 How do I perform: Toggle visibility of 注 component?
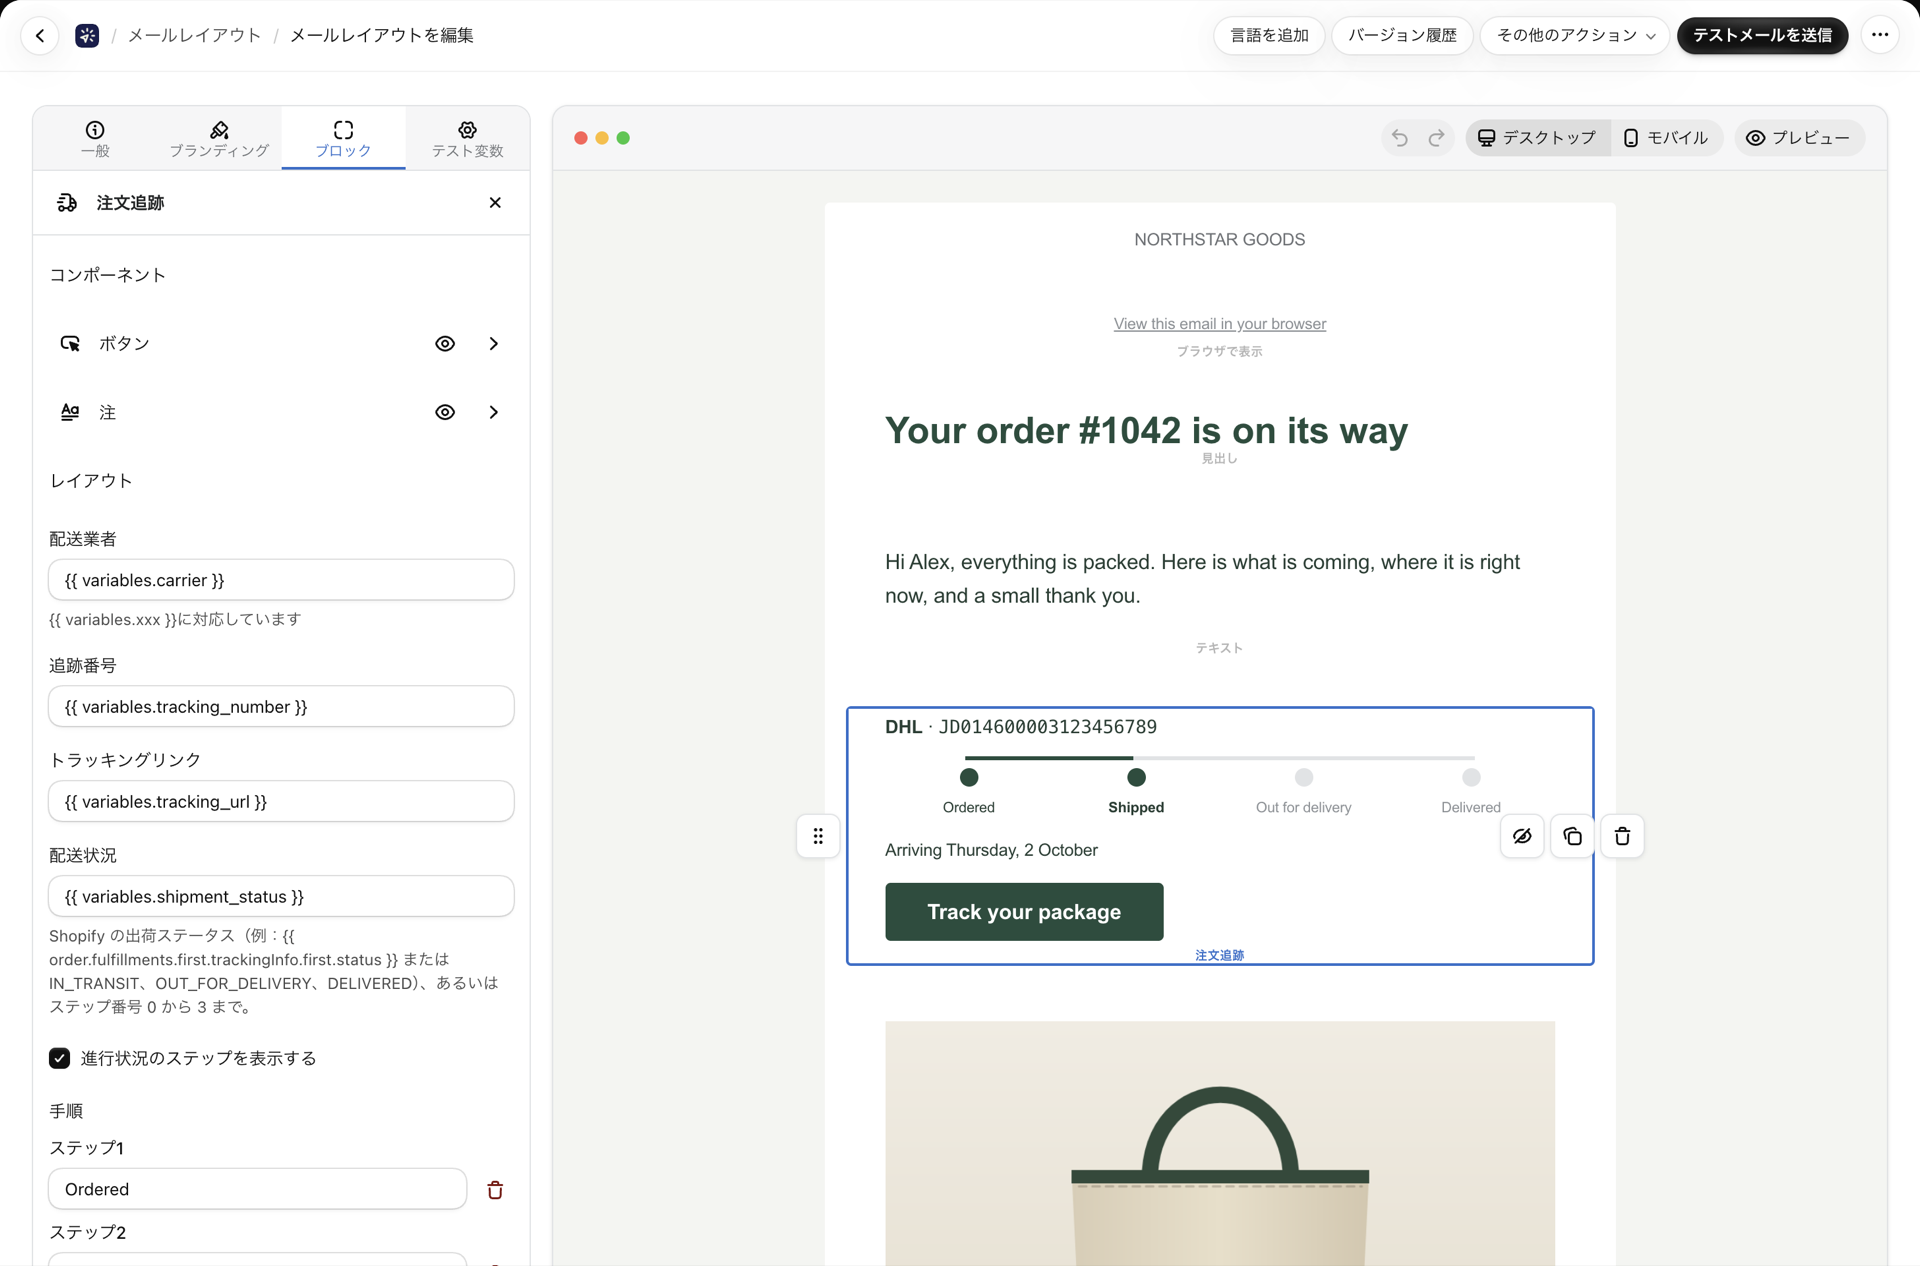pyautogui.click(x=445, y=412)
